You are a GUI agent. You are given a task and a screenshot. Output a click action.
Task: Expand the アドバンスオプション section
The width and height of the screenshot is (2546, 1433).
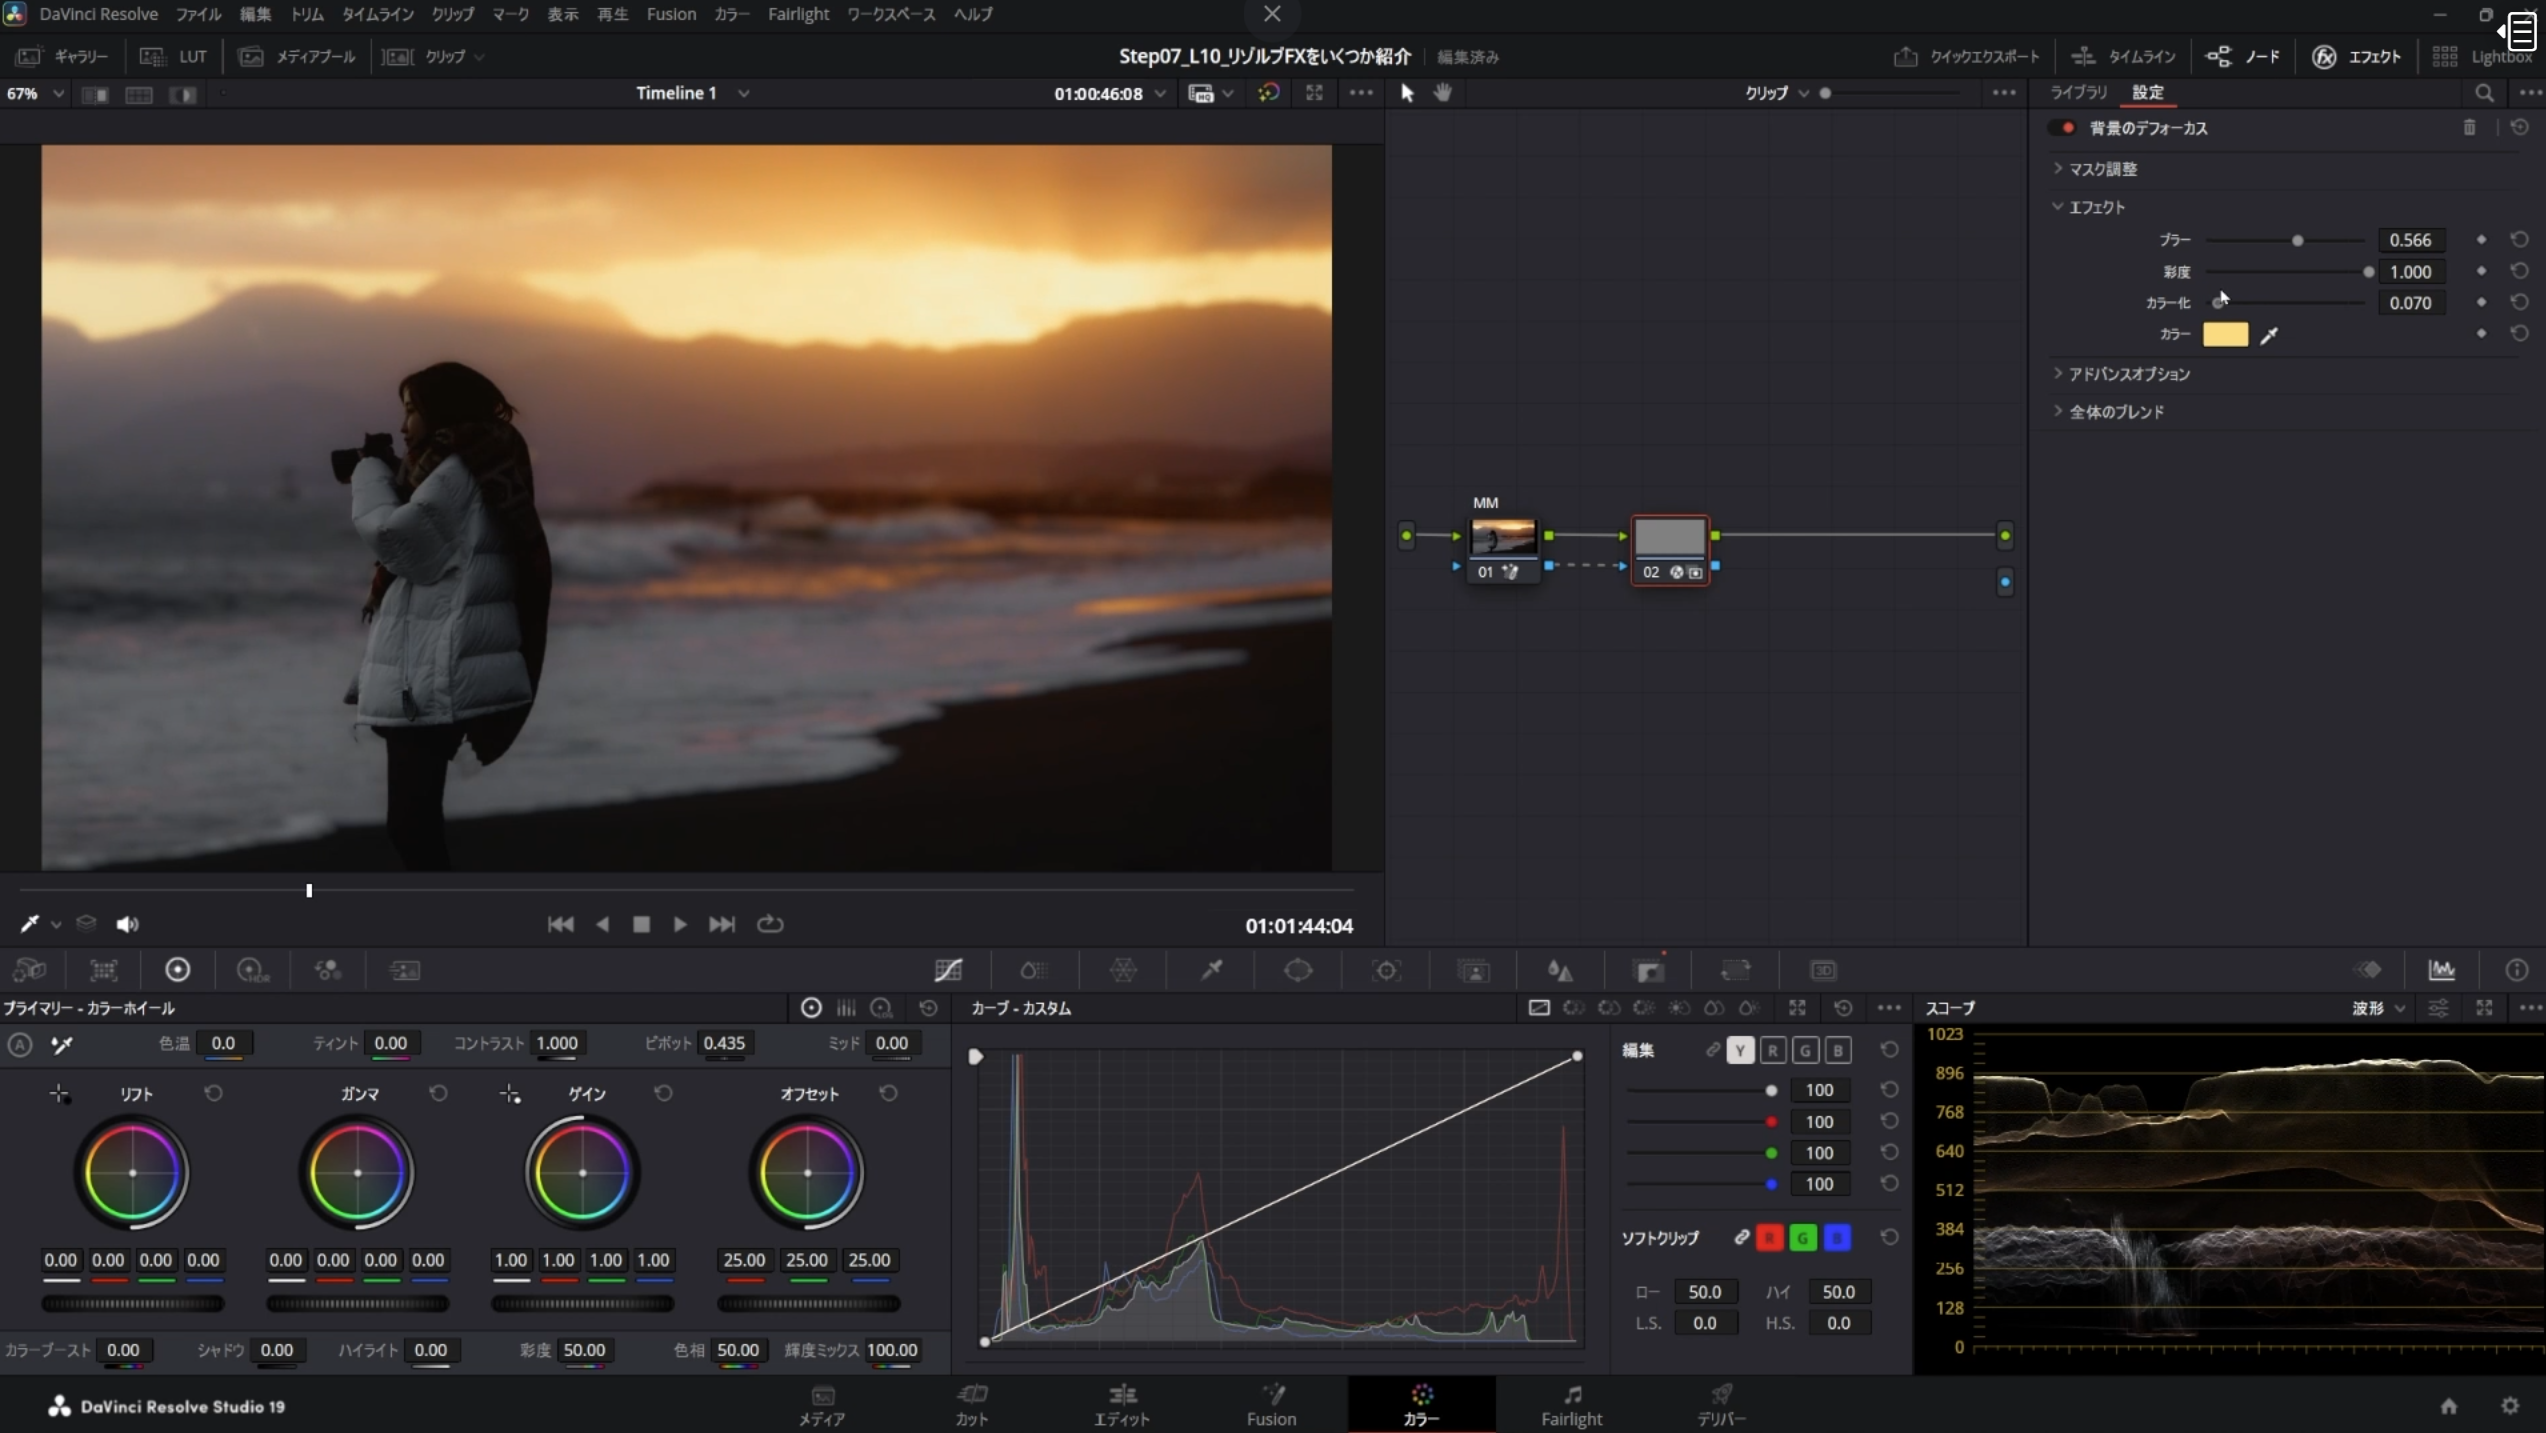[x=2128, y=374]
